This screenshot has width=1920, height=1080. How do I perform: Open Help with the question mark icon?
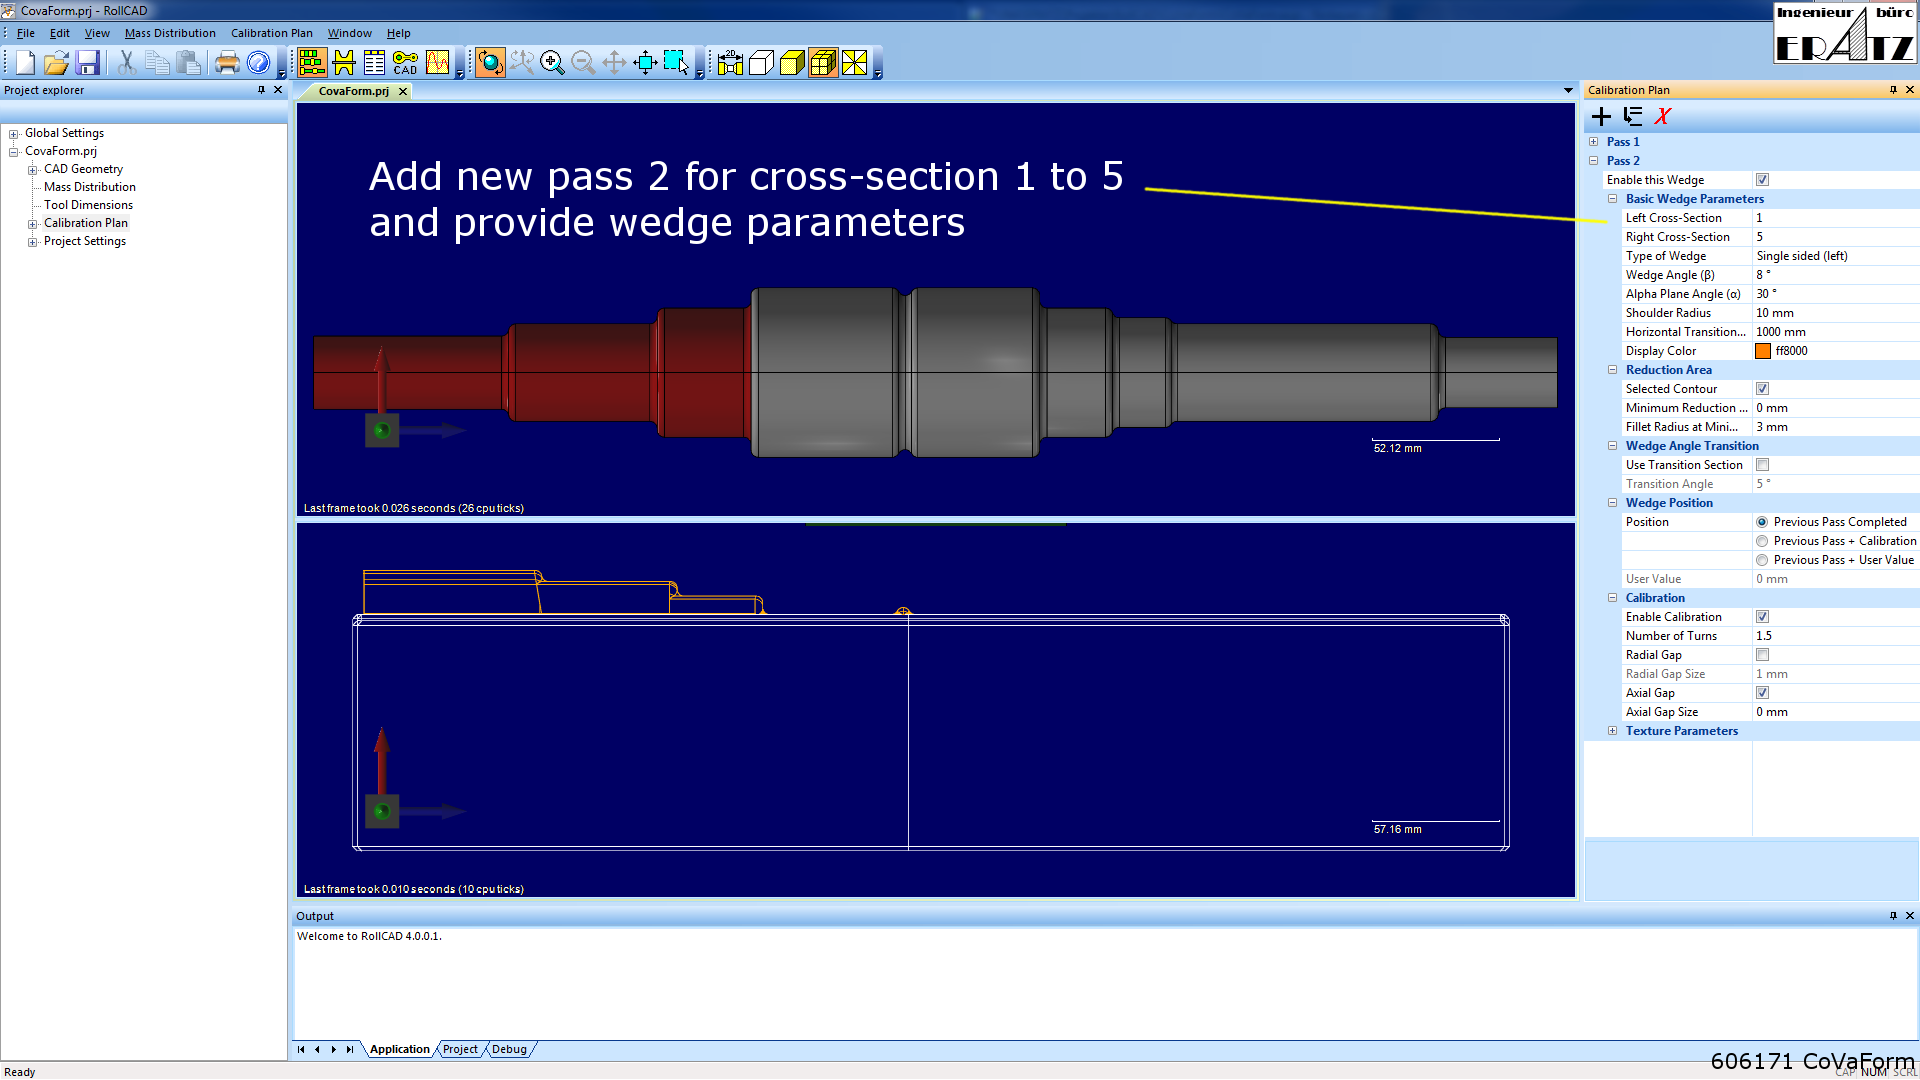pyautogui.click(x=258, y=63)
